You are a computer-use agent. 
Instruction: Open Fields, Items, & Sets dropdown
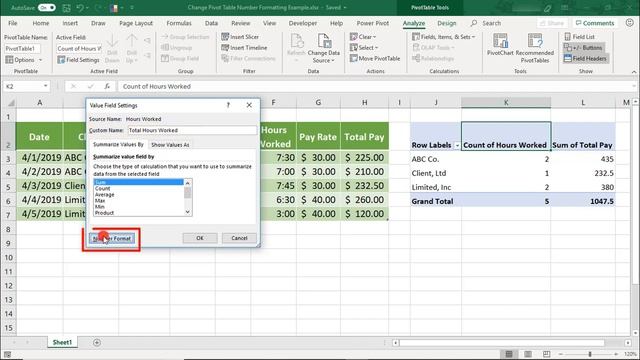[x=444, y=37]
